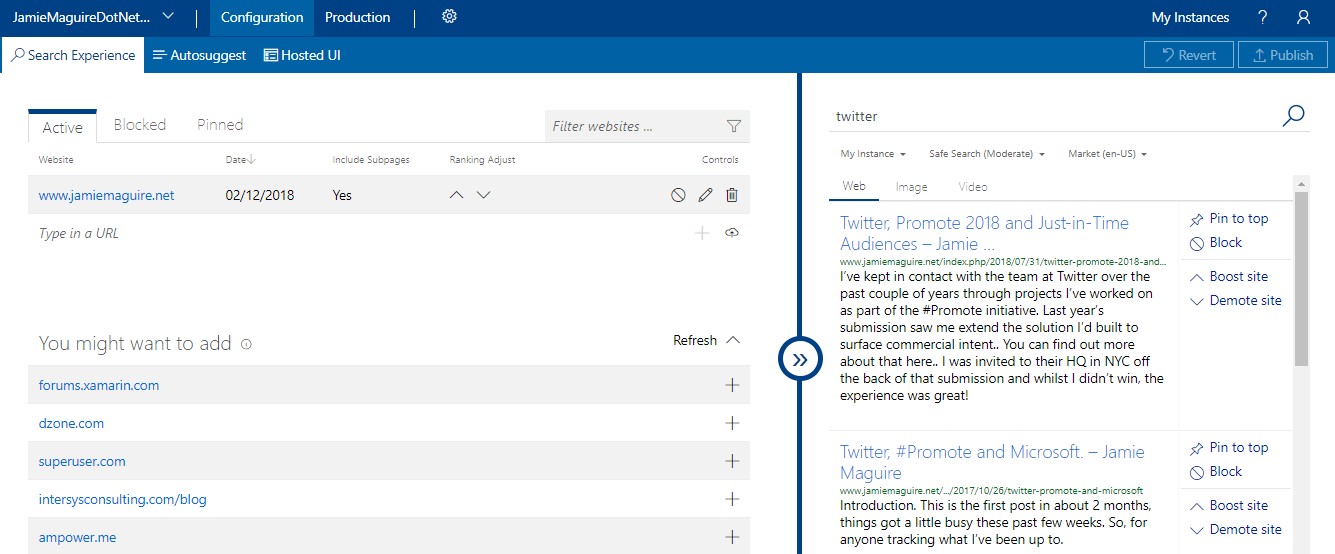
Task: Open result Twitter, Promote 2018 and Just-in-Time Audiences
Action: coord(984,233)
